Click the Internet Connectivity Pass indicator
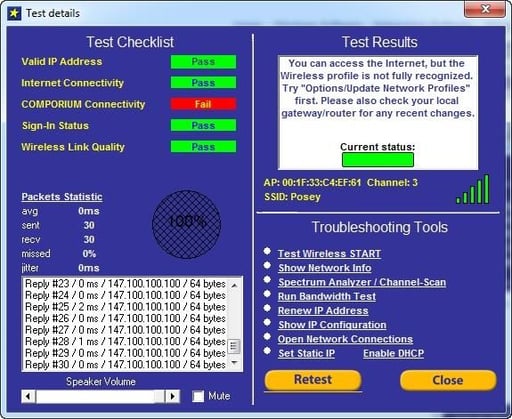The width and height of the screenshot is (512, 419). [203, 83]
